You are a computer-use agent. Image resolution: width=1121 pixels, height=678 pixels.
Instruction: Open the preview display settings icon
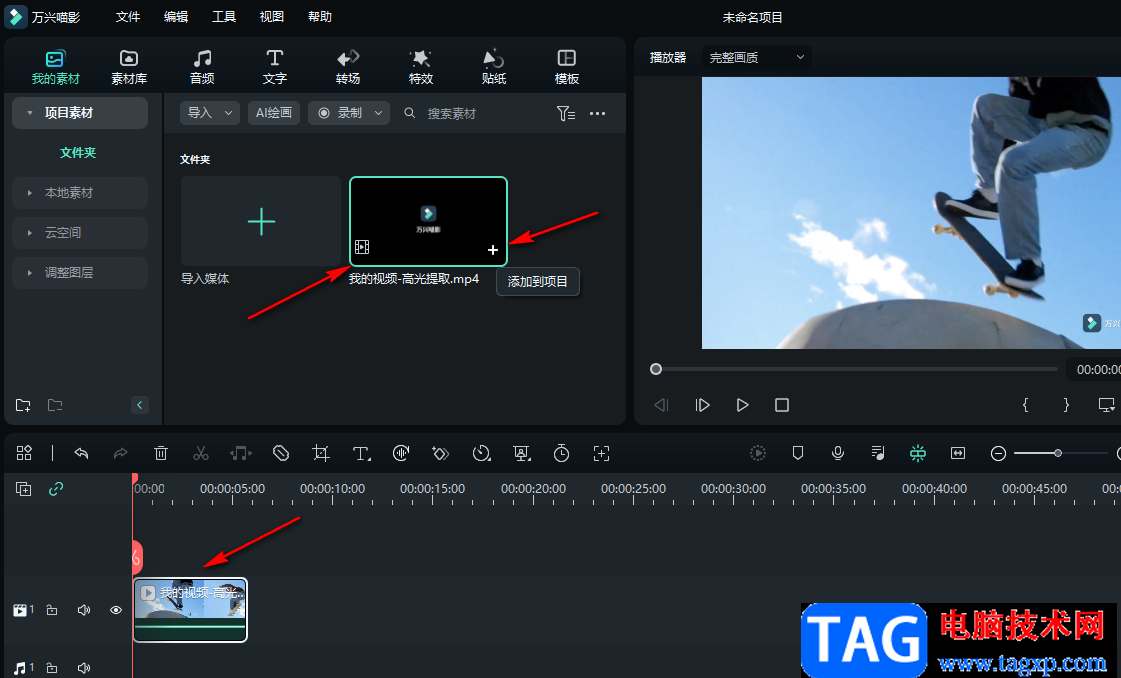point(1107,405)
